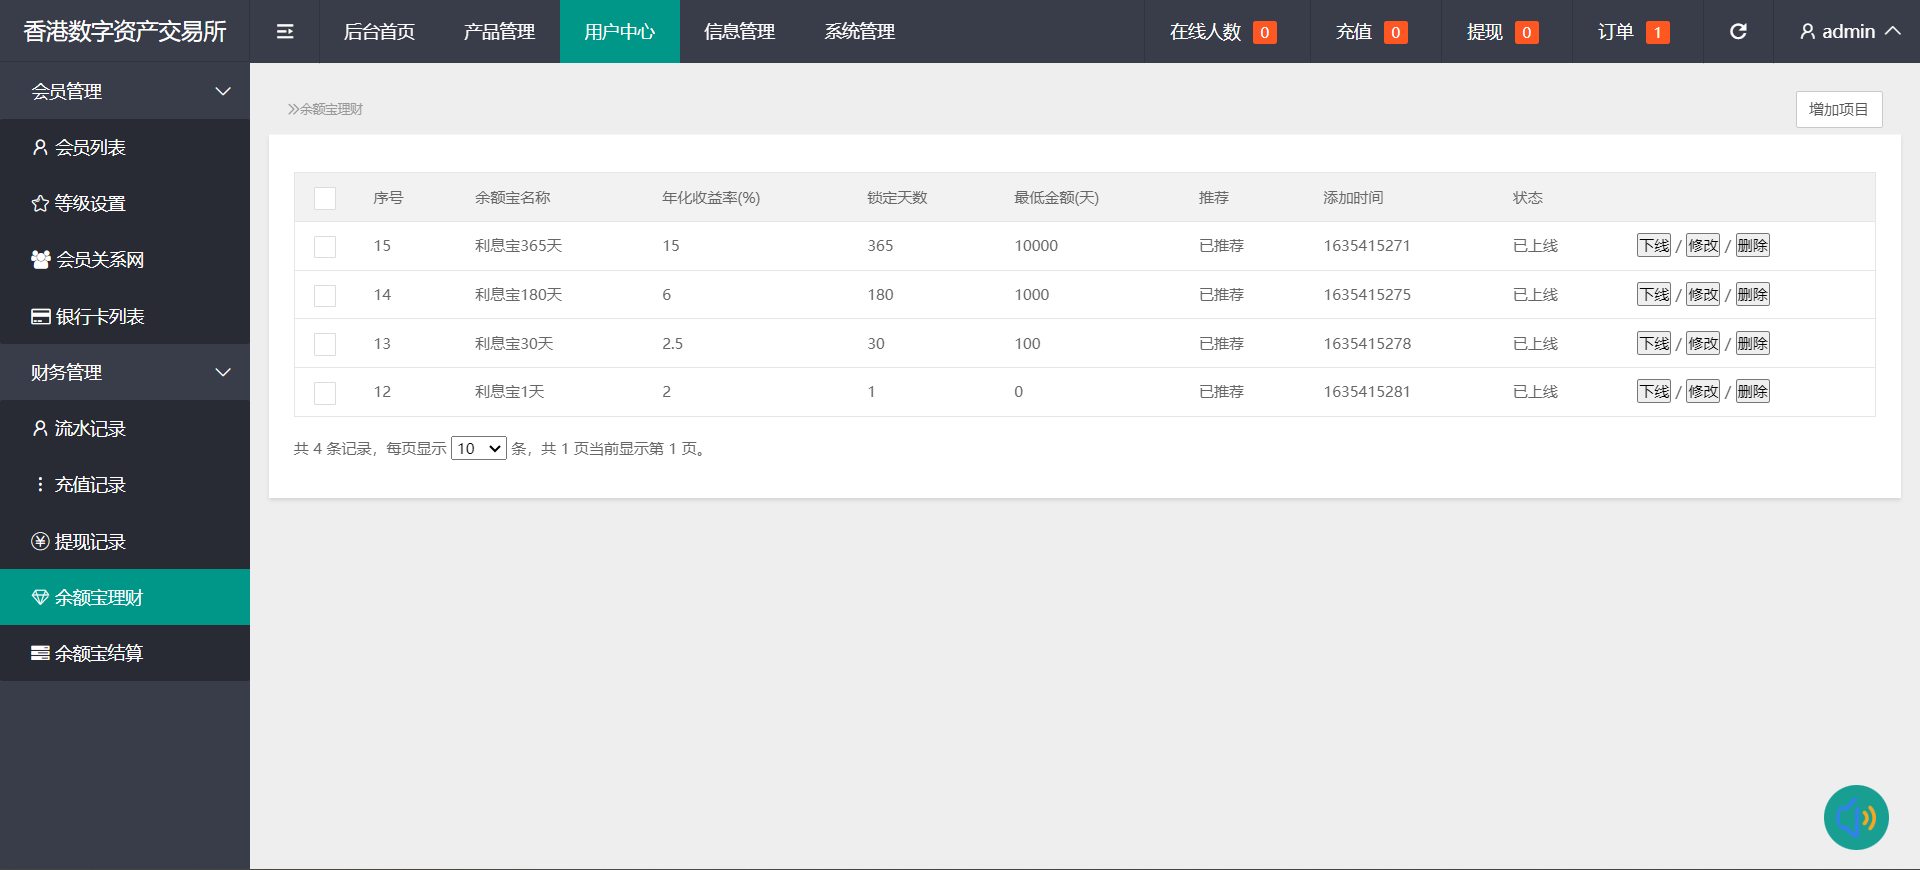This screenshot has height=870, width=1920.
Task: Switch to the 产品管理 tab
Action: tap(499, 32)
